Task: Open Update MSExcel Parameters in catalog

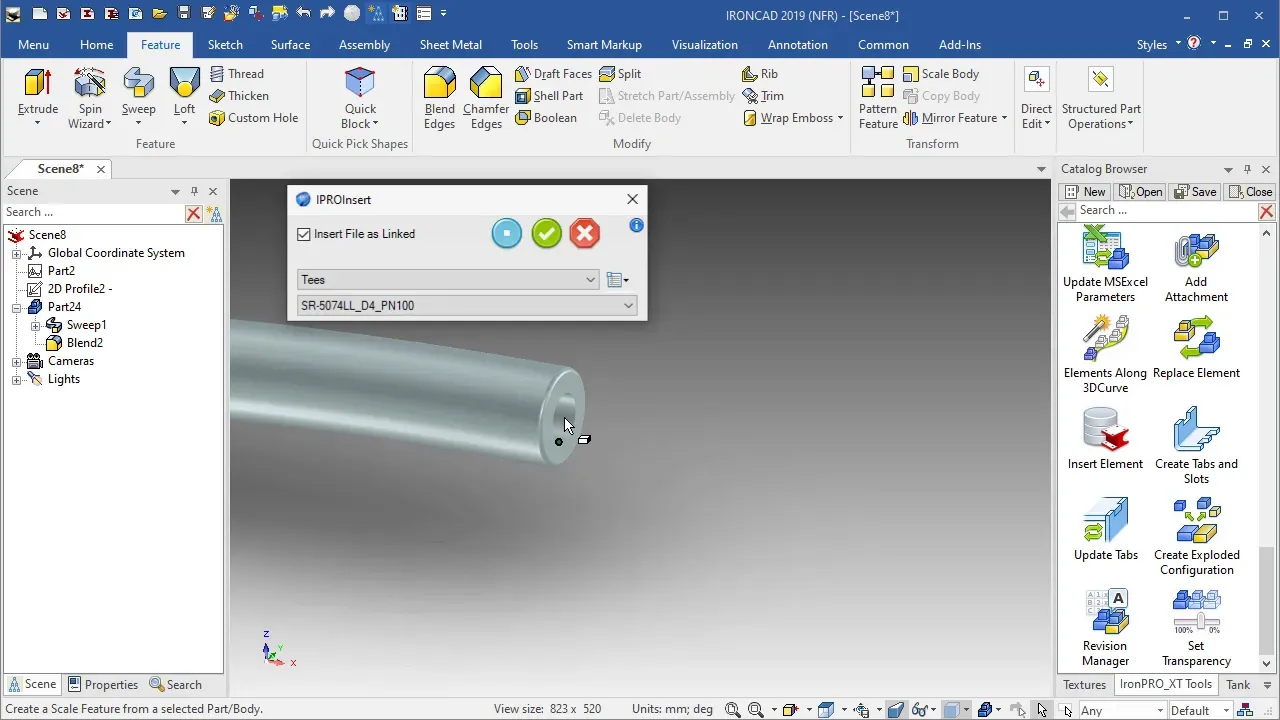Action: pos(1105,265)
